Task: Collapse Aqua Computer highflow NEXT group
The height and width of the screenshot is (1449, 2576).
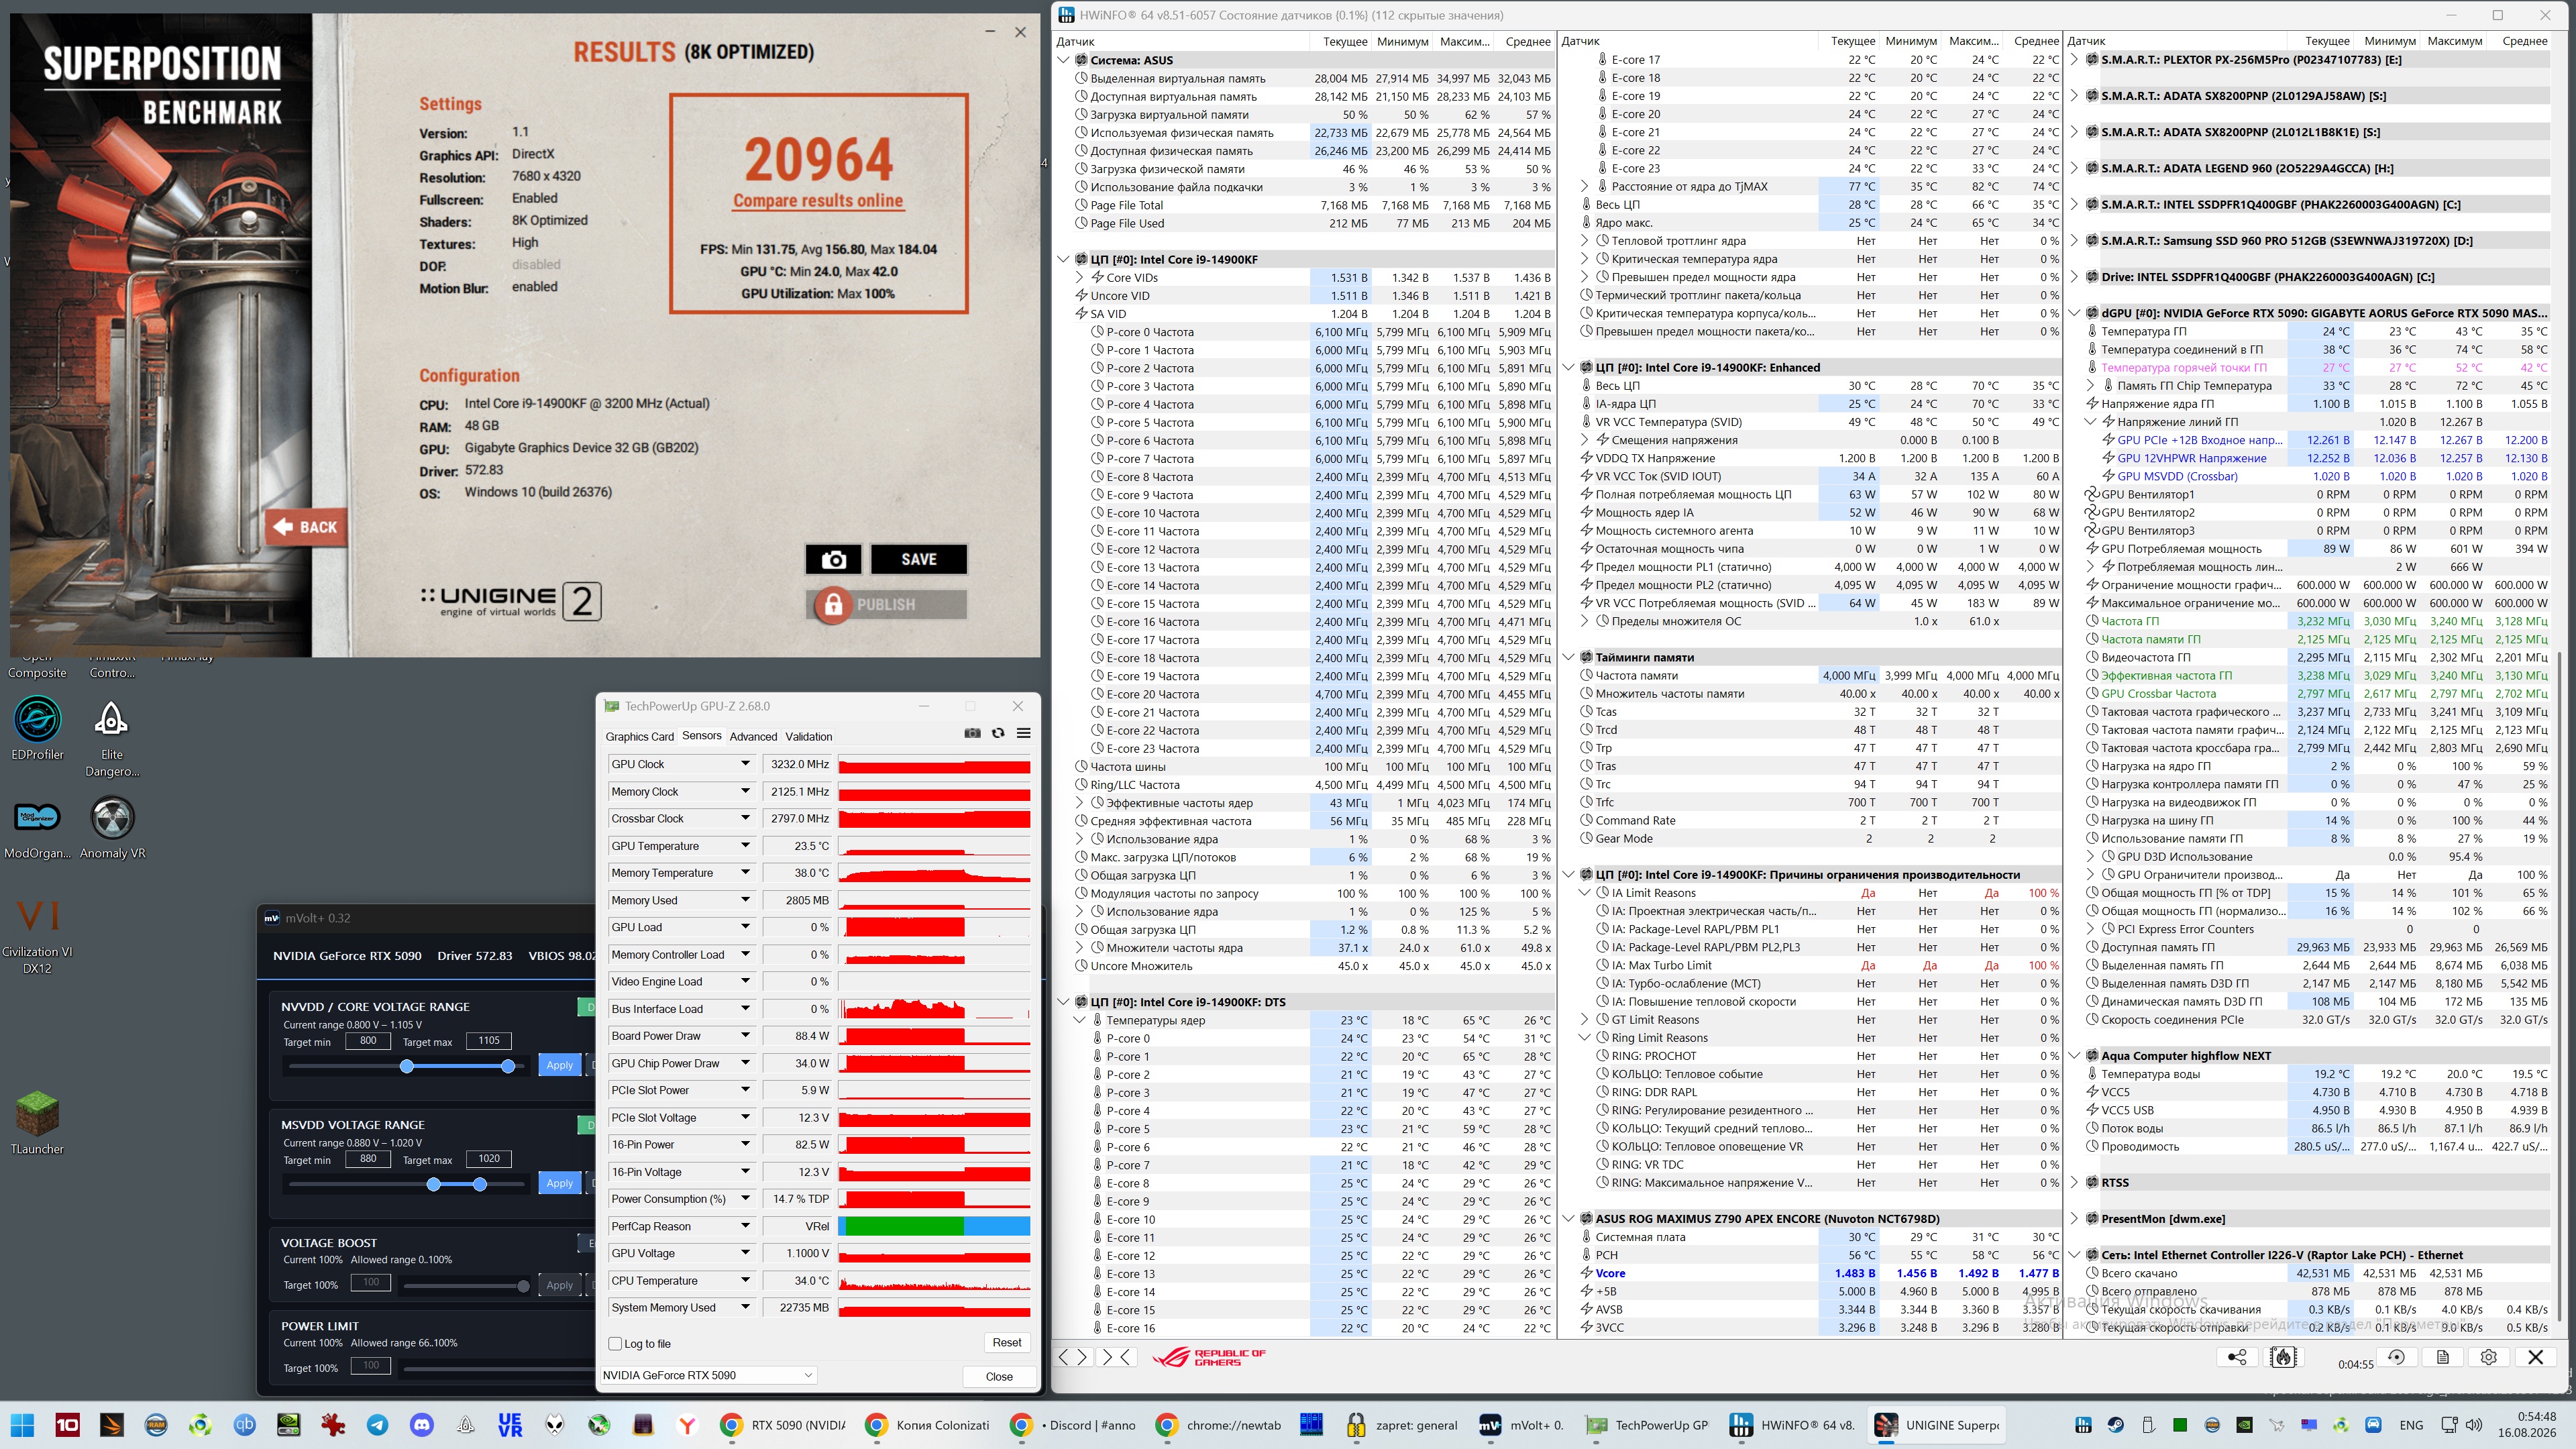Action: pyautogui.click(x=2075, y=1056)
